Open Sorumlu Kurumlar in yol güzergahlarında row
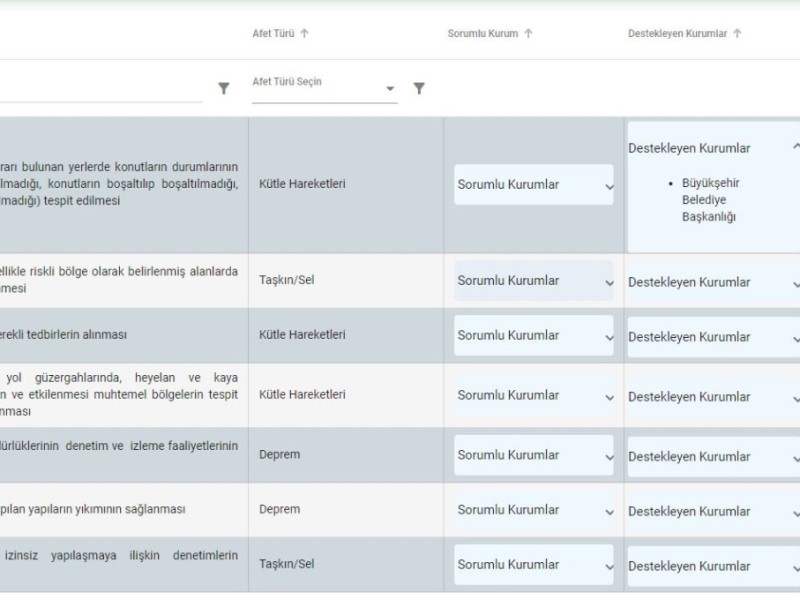This screenshot has width=800, height=600. [534, 395]
